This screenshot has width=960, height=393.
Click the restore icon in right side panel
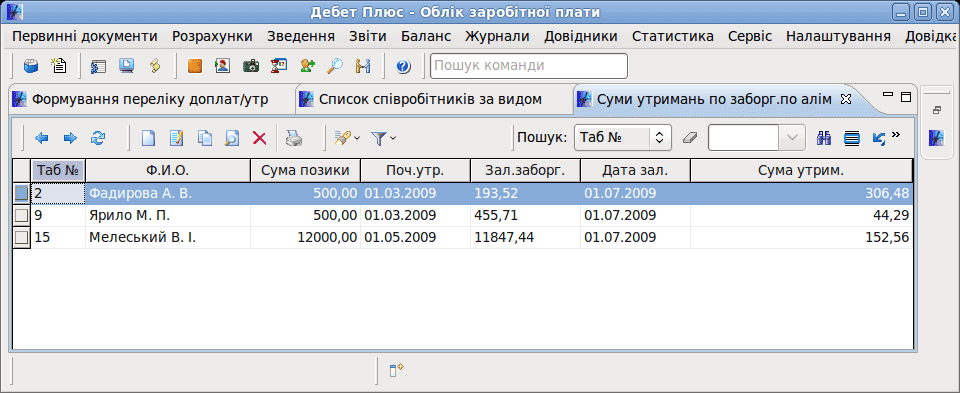[936, 110]
